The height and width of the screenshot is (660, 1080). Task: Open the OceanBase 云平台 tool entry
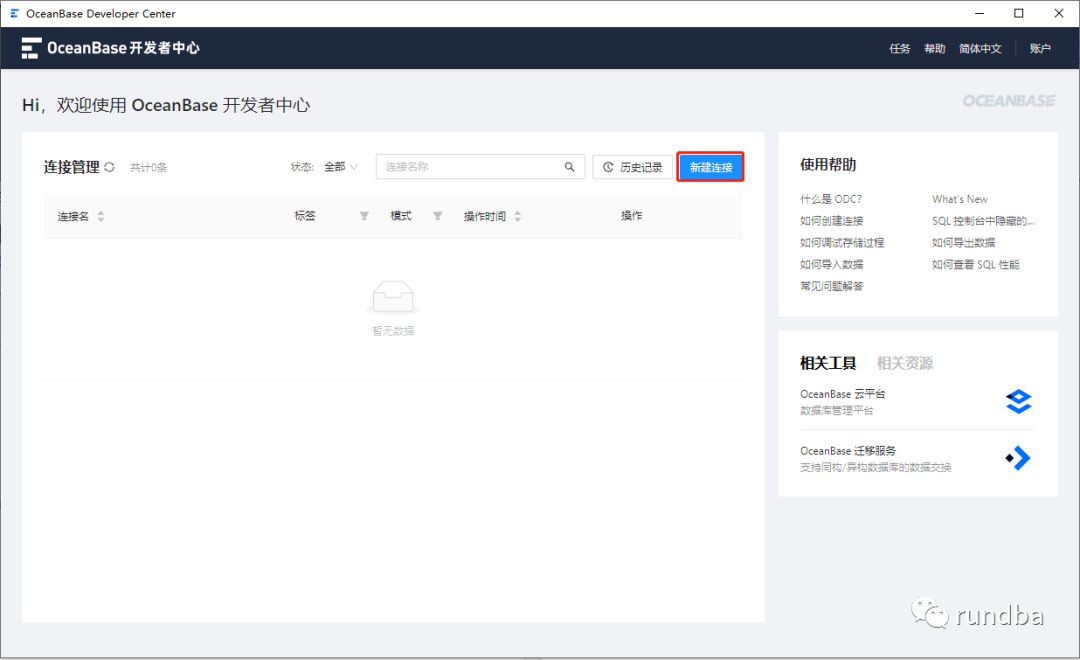pos(917,402)
